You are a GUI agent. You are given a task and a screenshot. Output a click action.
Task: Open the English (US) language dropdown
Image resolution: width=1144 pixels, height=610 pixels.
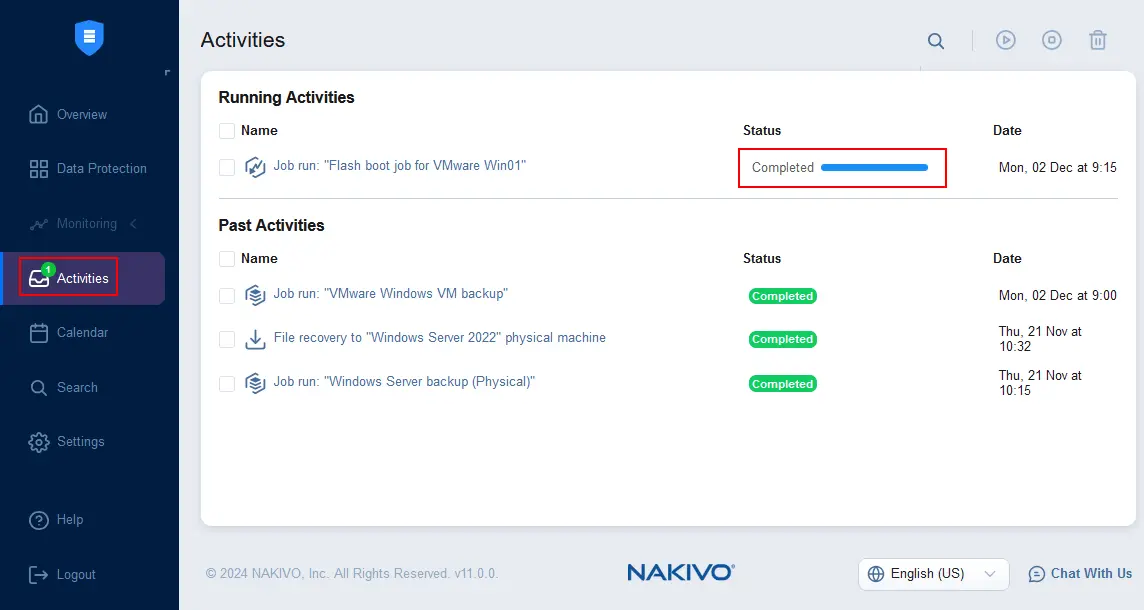[933, 574]
